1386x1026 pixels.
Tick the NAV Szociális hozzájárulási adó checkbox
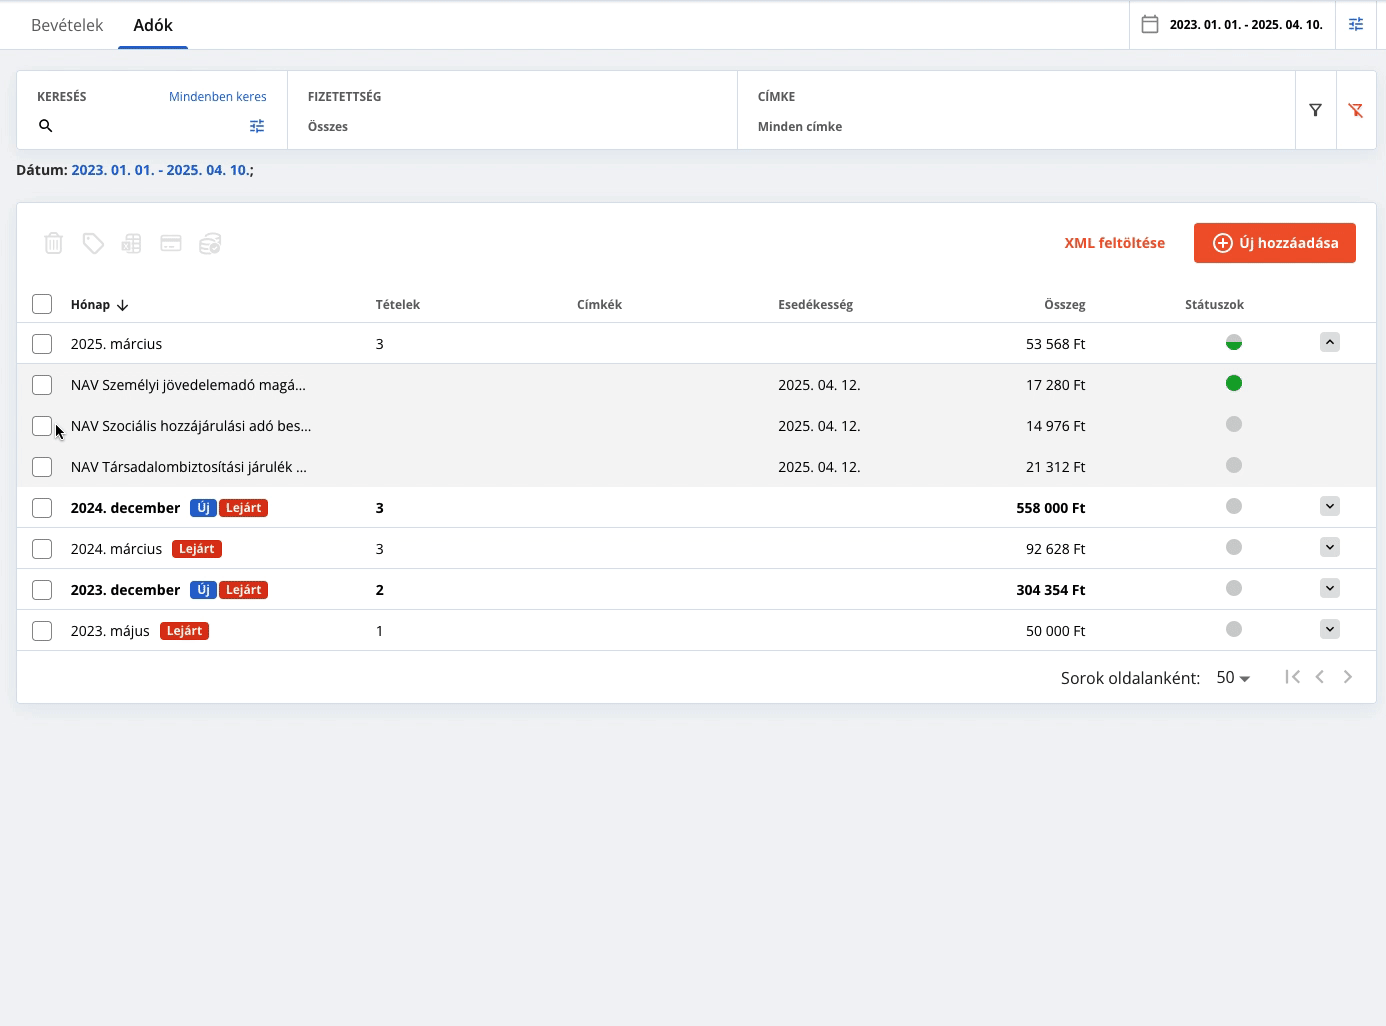pyautogui.click(x=42, y=426)
